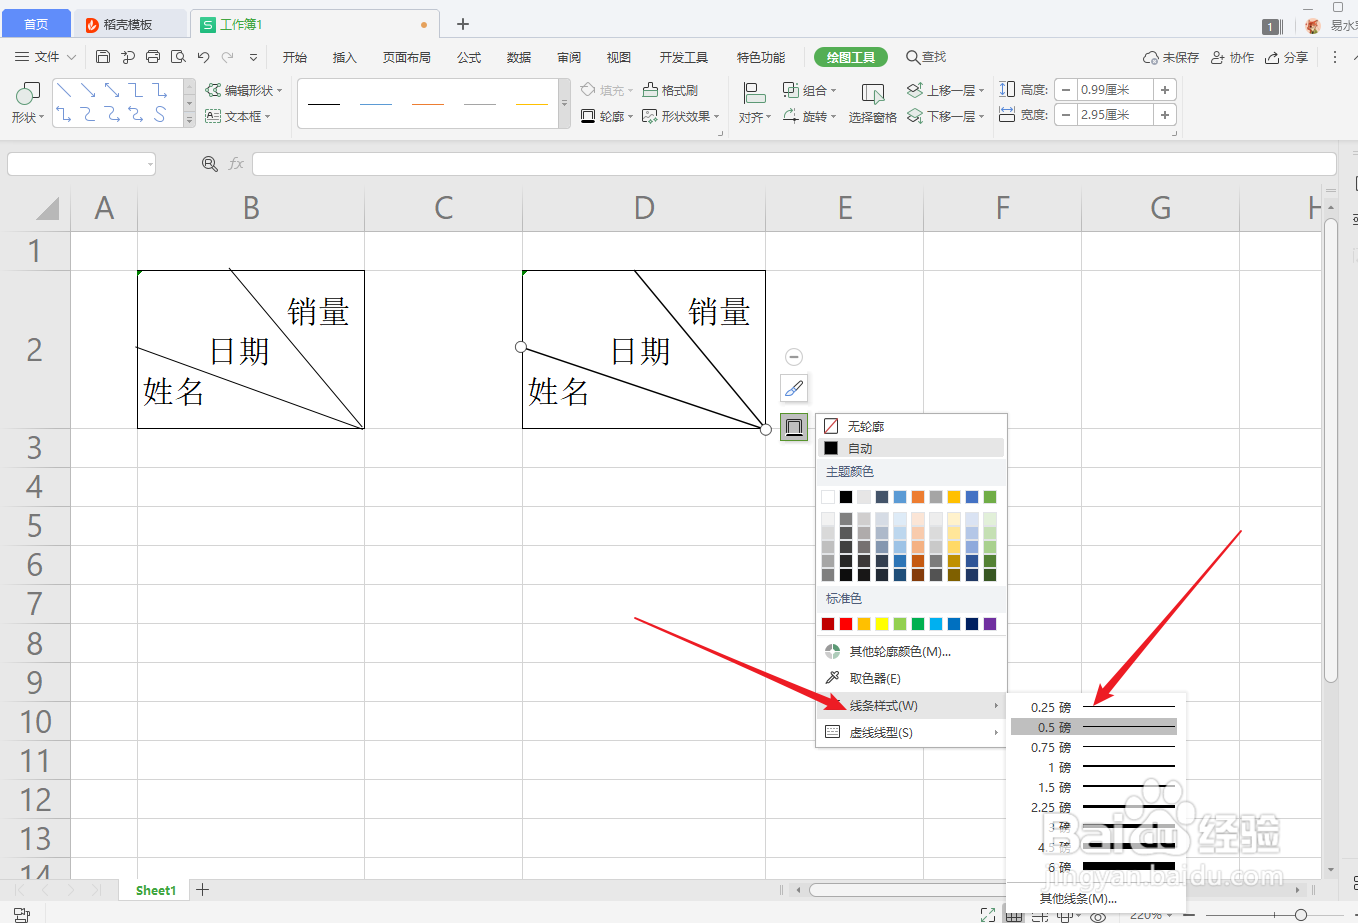Pick the red standard color swatch
This screenshot has width=1358, height=923.
846,624
